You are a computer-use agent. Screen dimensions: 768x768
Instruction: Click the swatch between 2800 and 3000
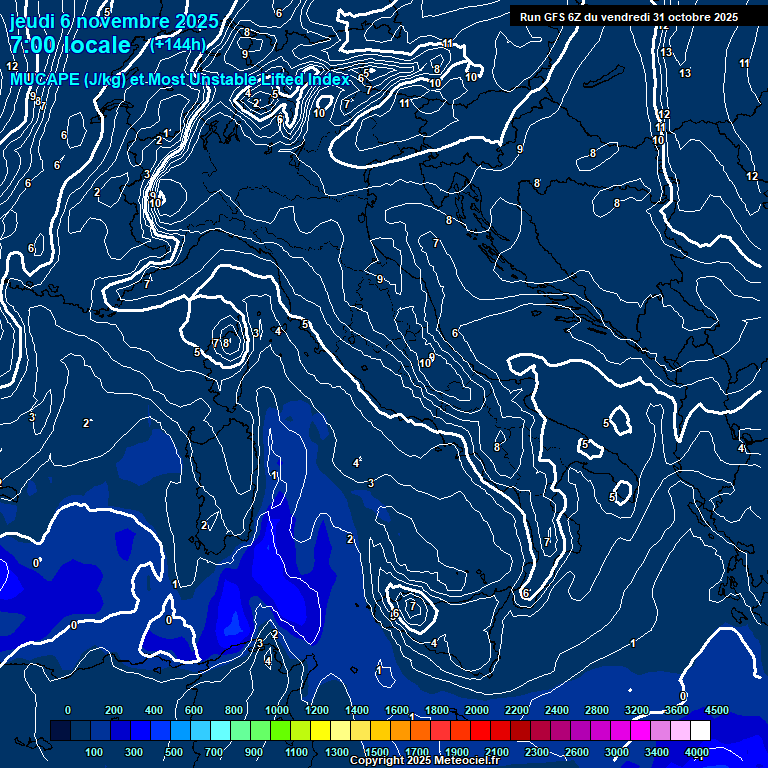(x=600, y=730)
